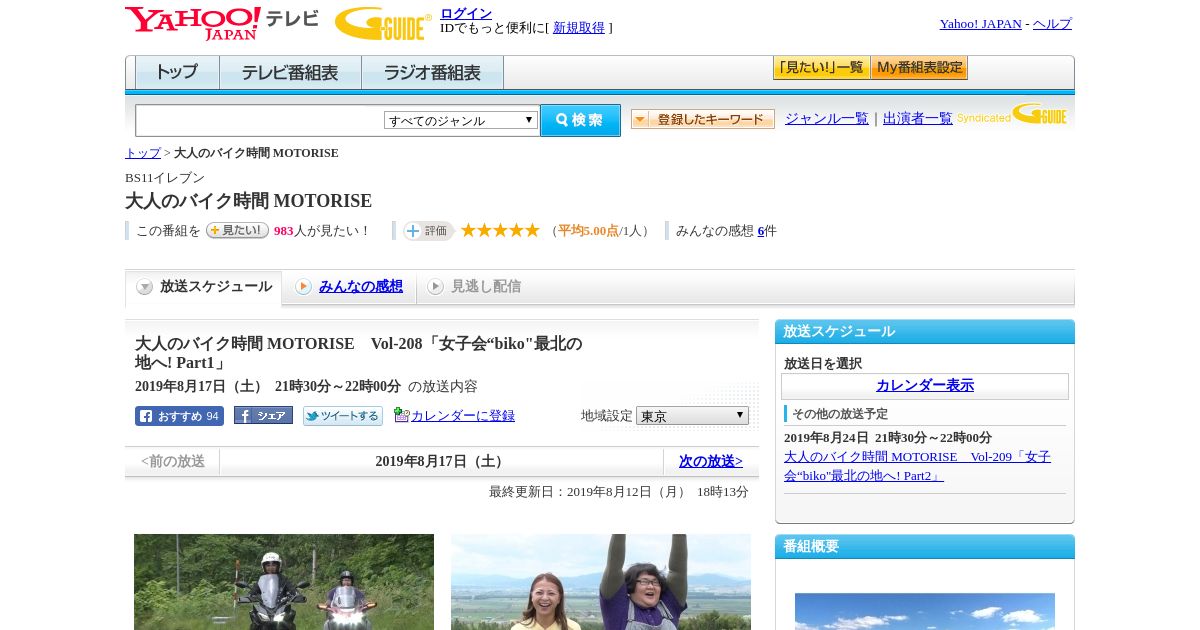1200x630 pixels.
Task: Click the blue sky image under 番組概要
Action: click(925, 611)
